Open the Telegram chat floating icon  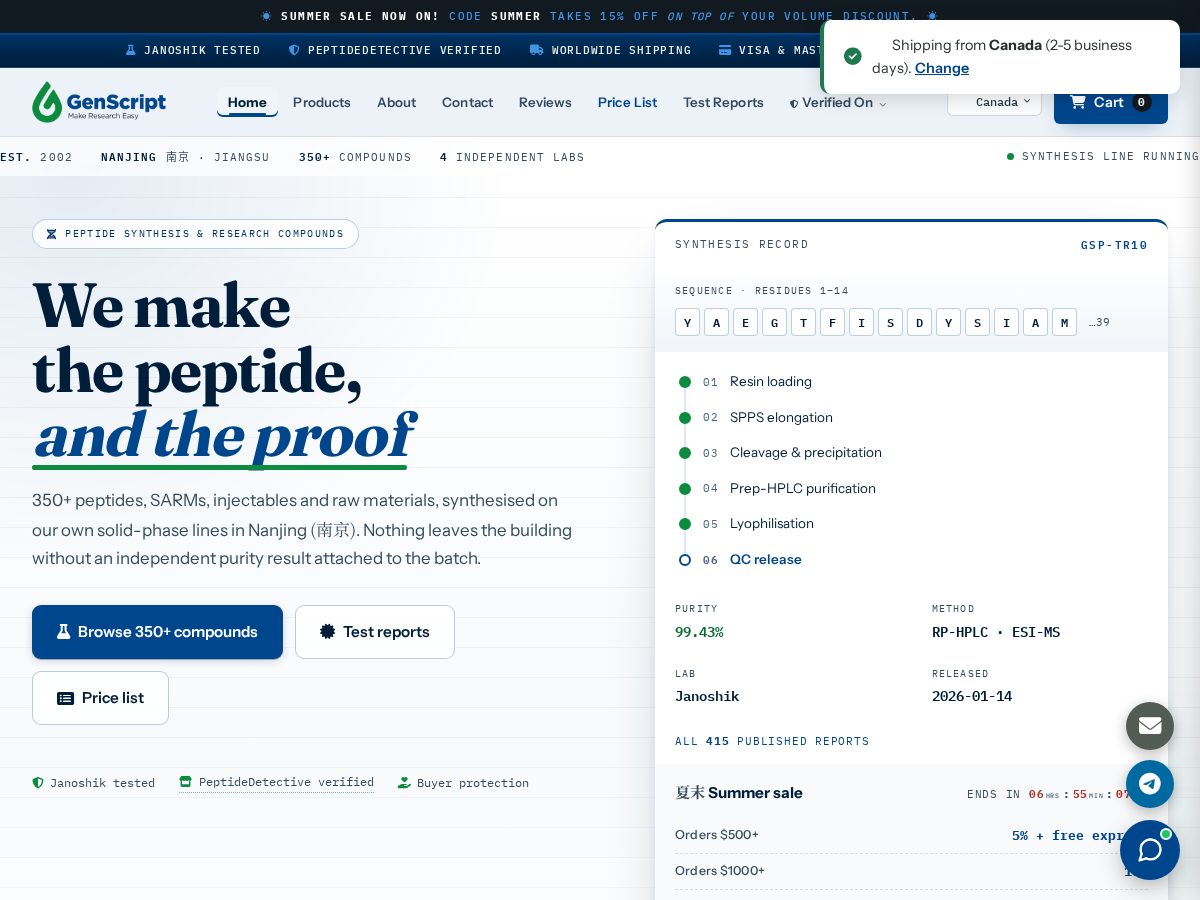1150,784
